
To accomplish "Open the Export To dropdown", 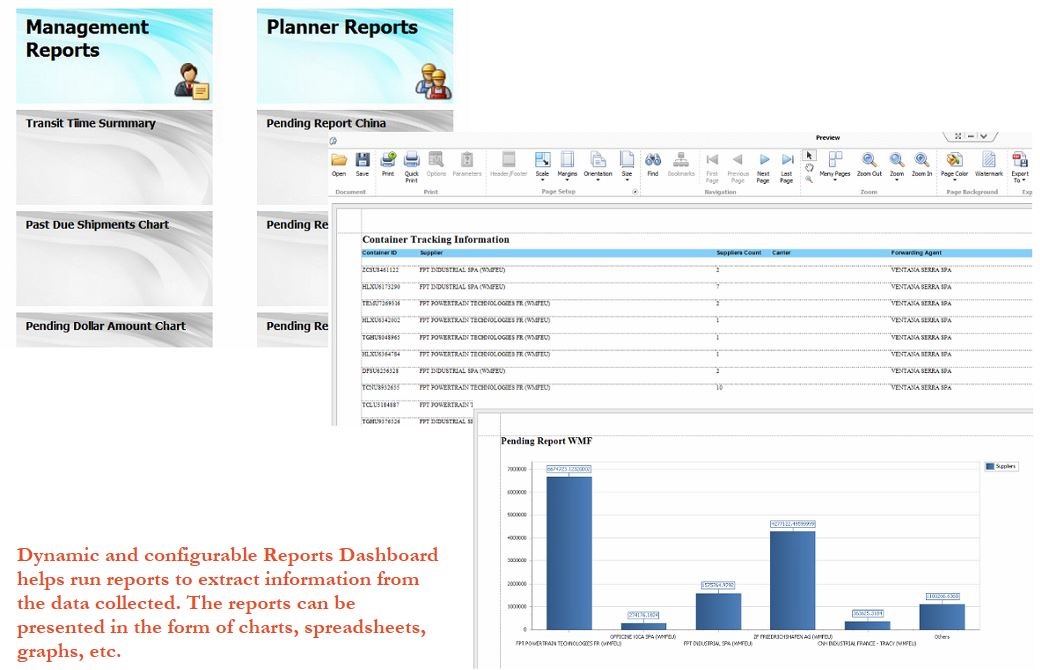I will [x=1019, y=167].
